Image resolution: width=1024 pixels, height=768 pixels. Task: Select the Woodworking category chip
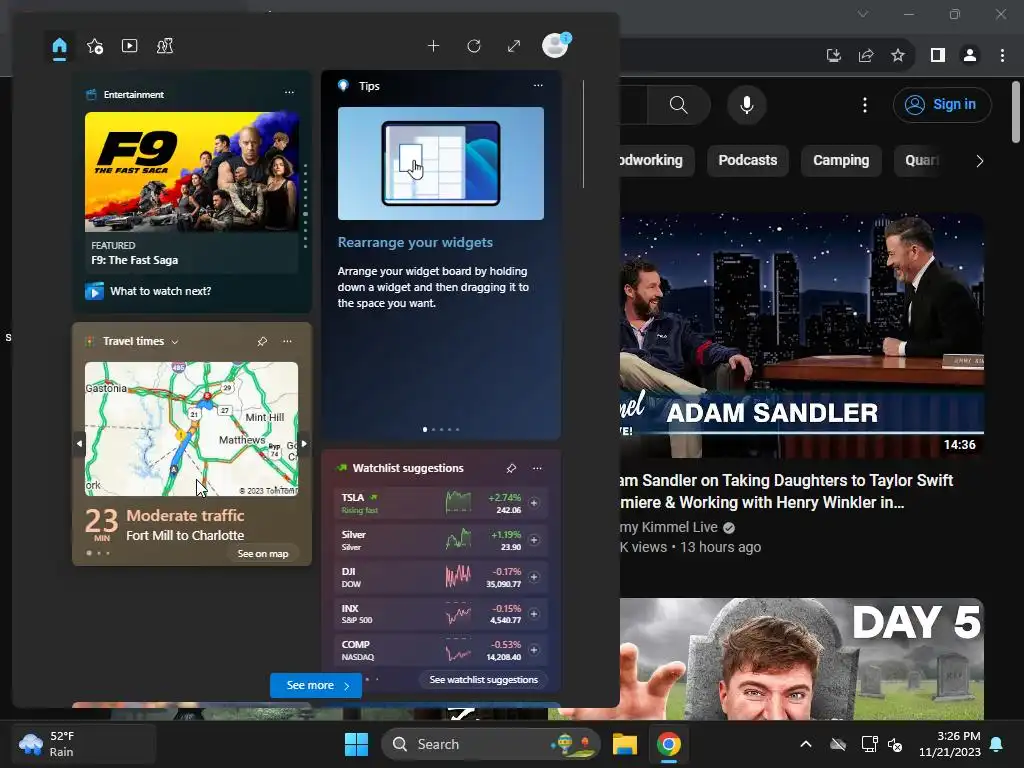(656, 160)
